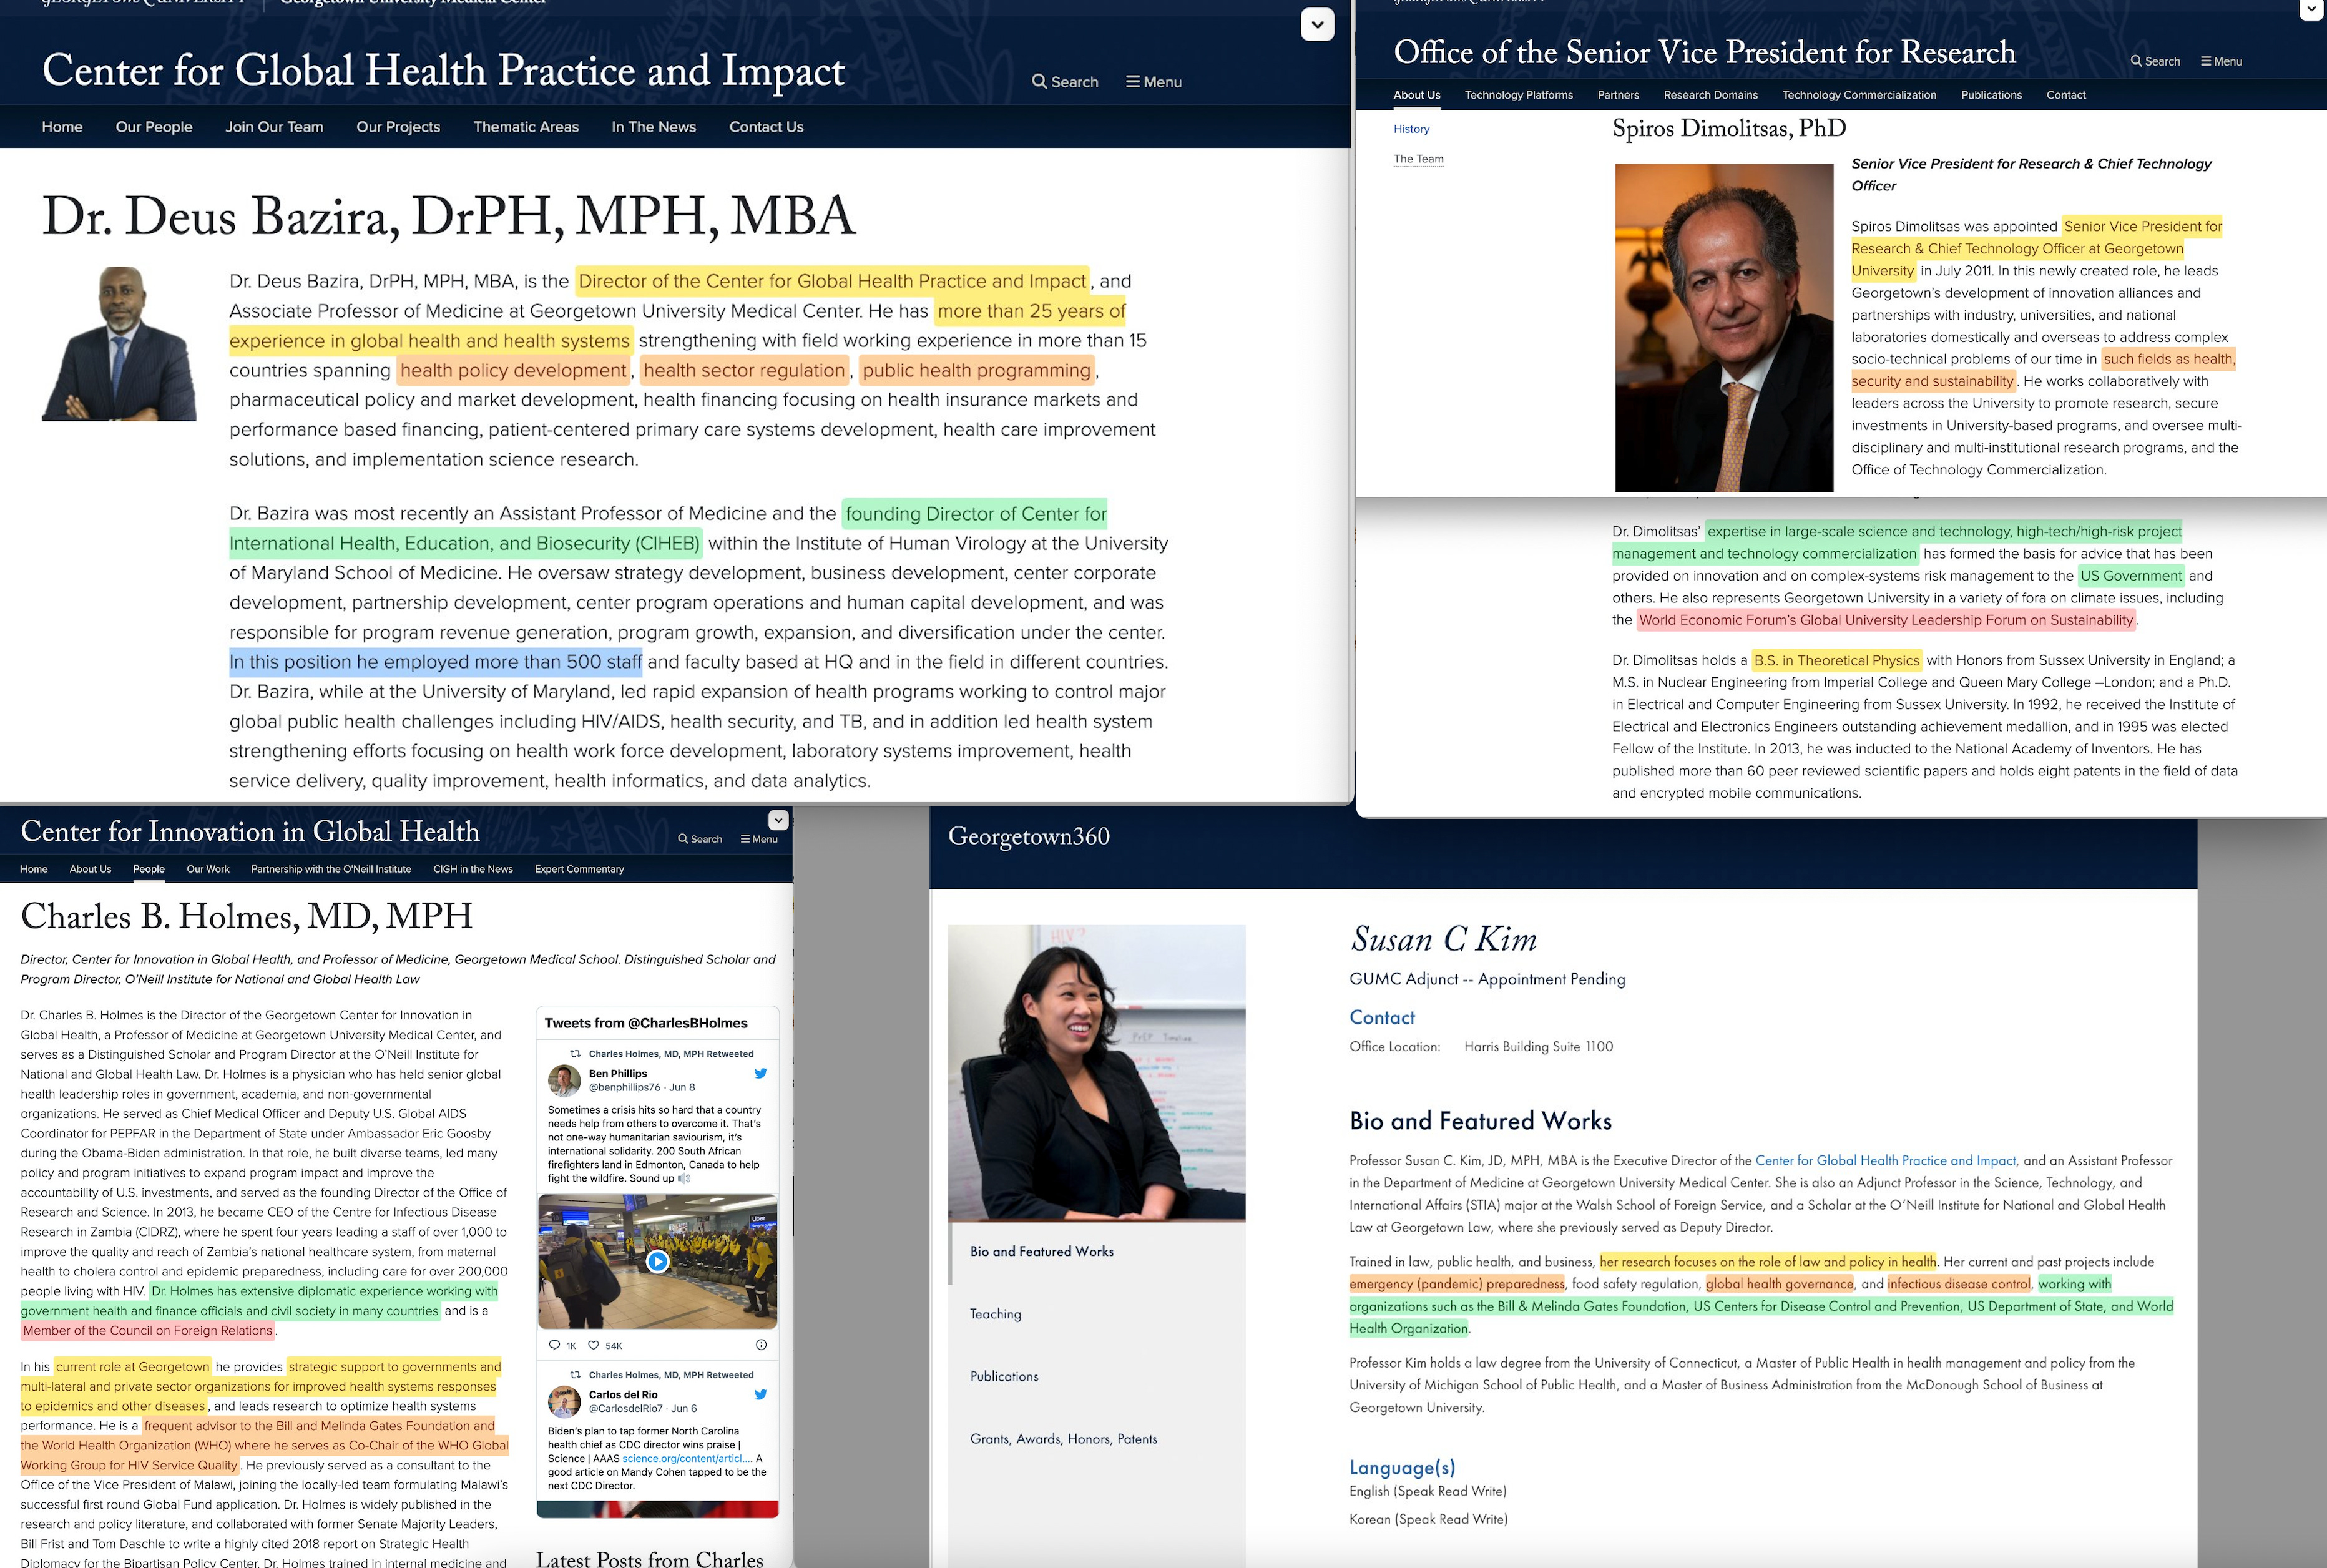
Task: Open Menu icon in Center for Innovation header
Action: (x=758, y=839)
